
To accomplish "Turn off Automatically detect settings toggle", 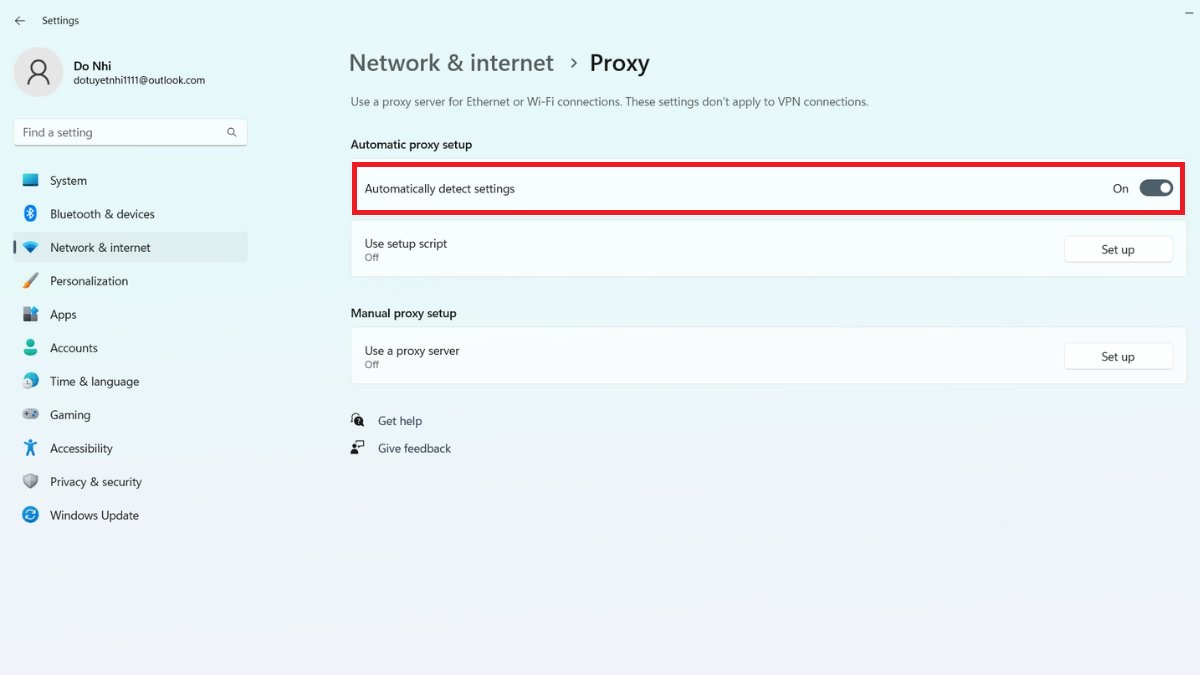I will point(1155,188).
